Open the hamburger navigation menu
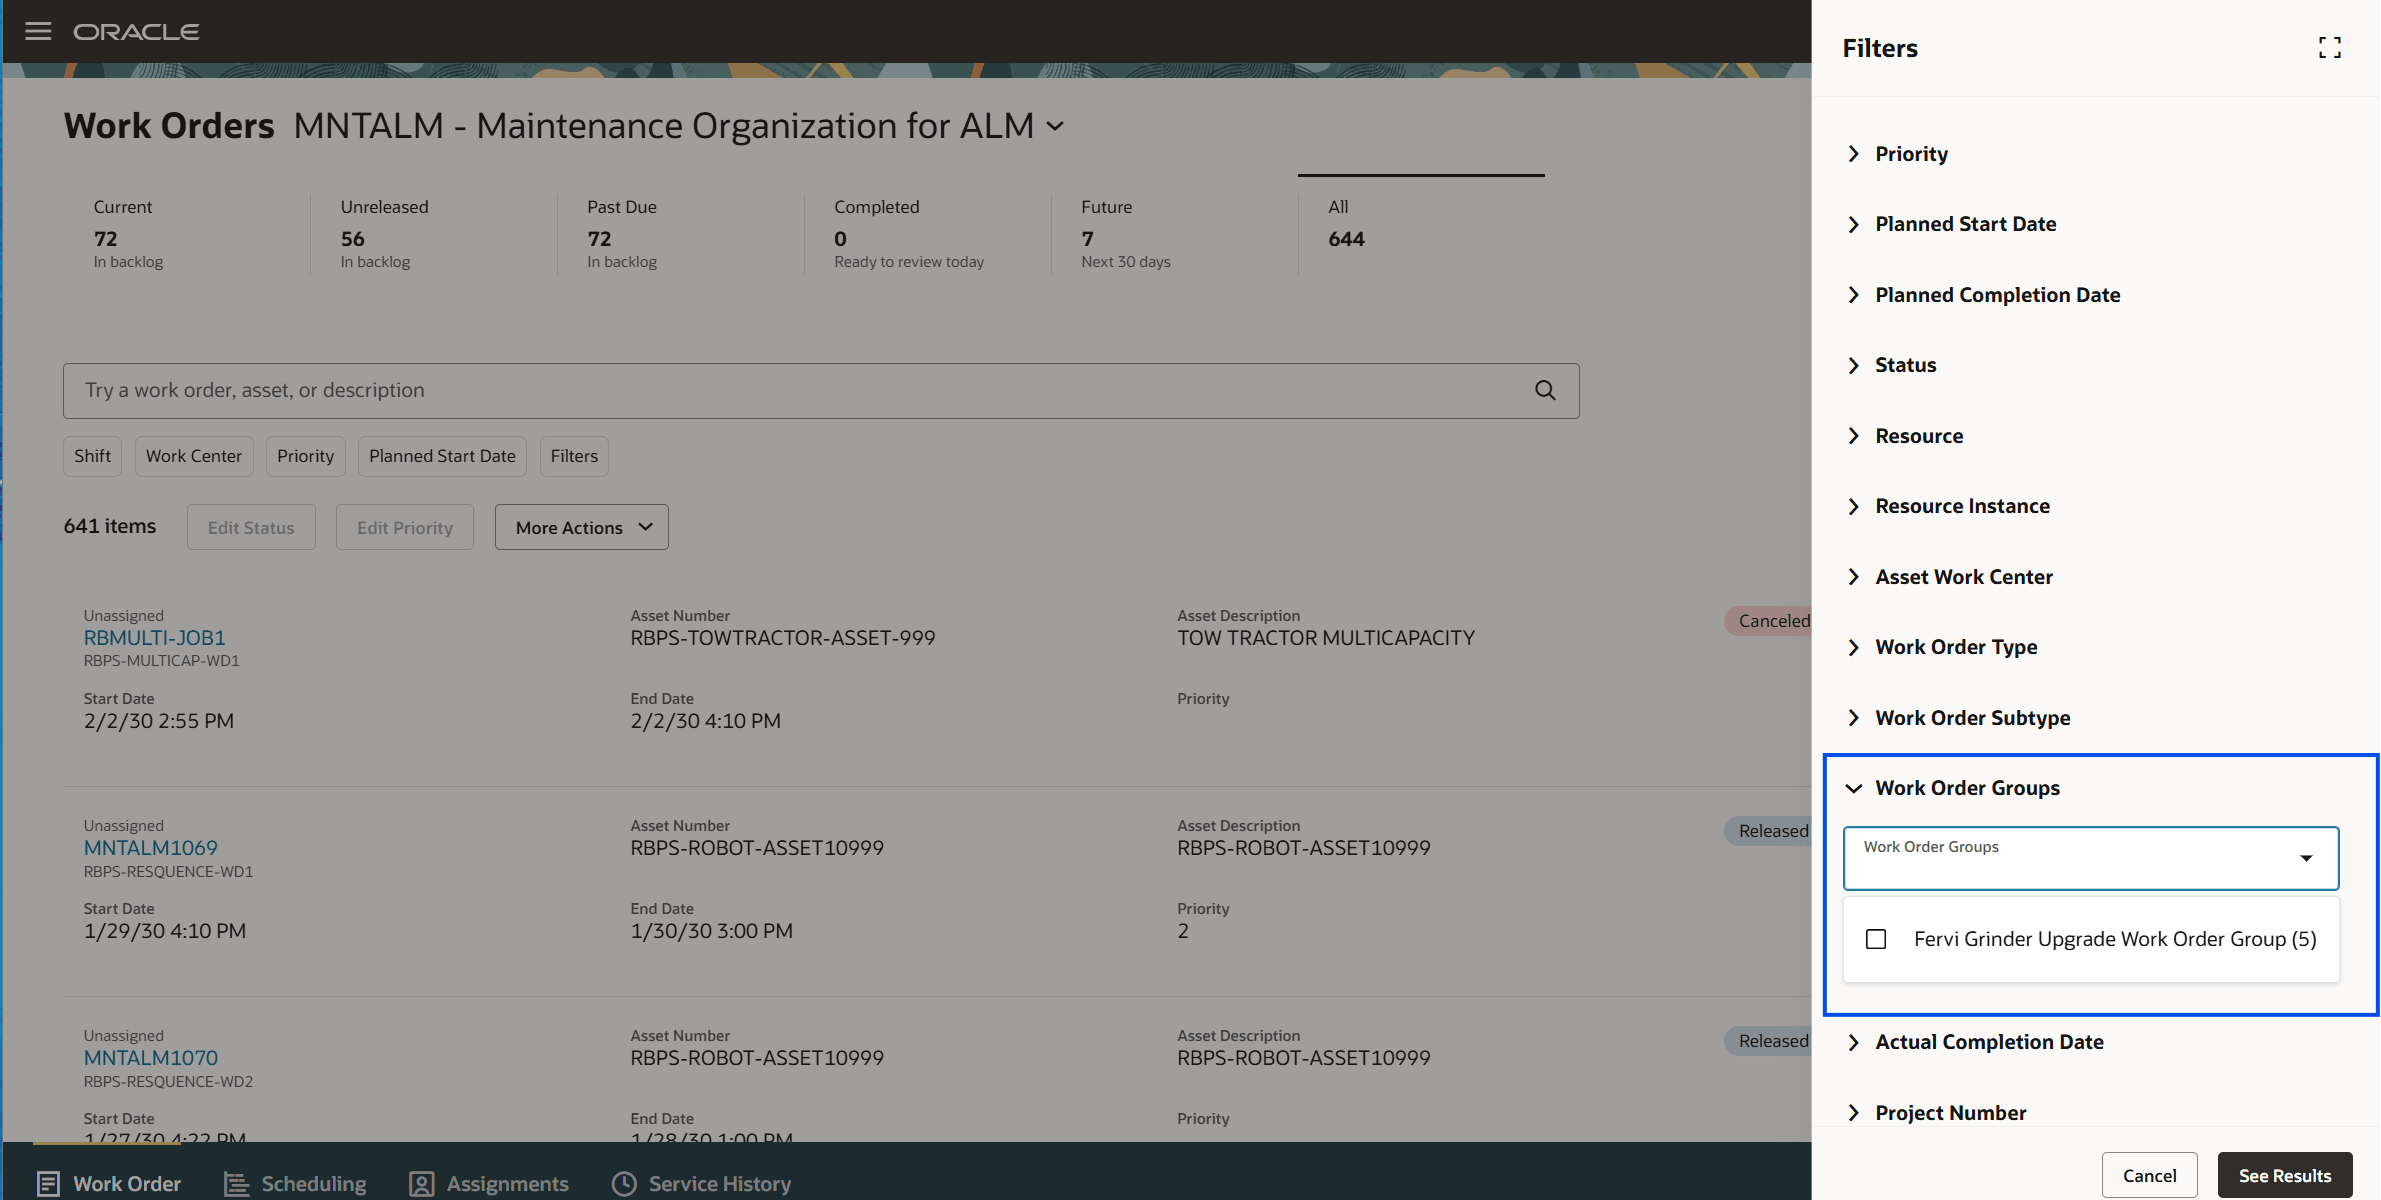The width and height of the screenshot is (2381, 1200). point(38,31)
